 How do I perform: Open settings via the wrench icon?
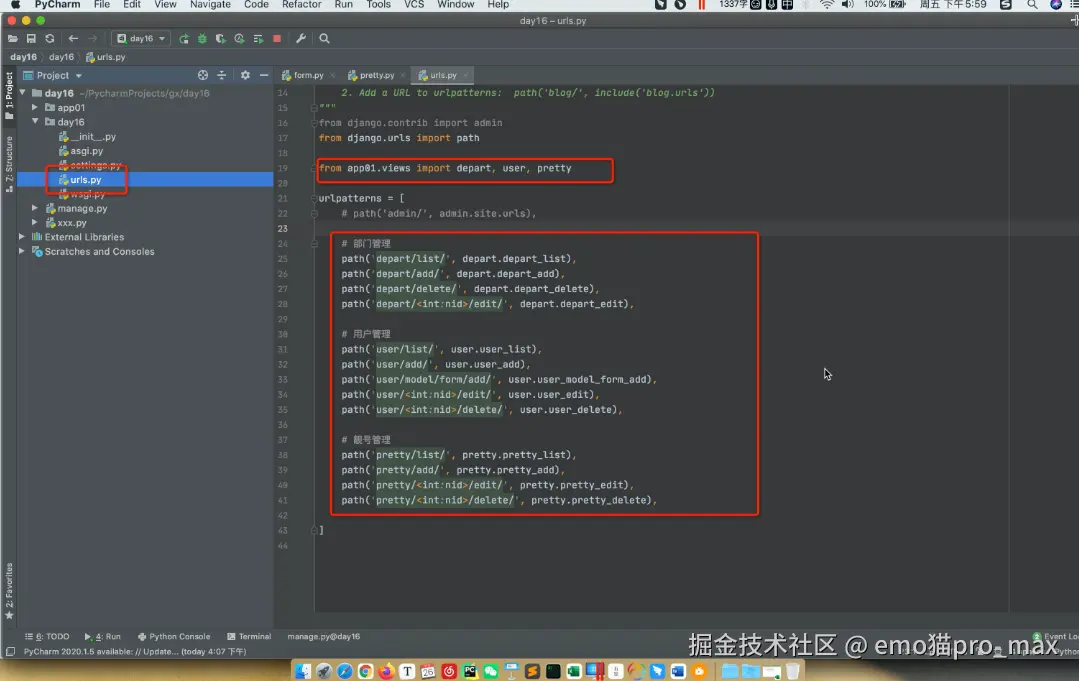click(301, 39)
